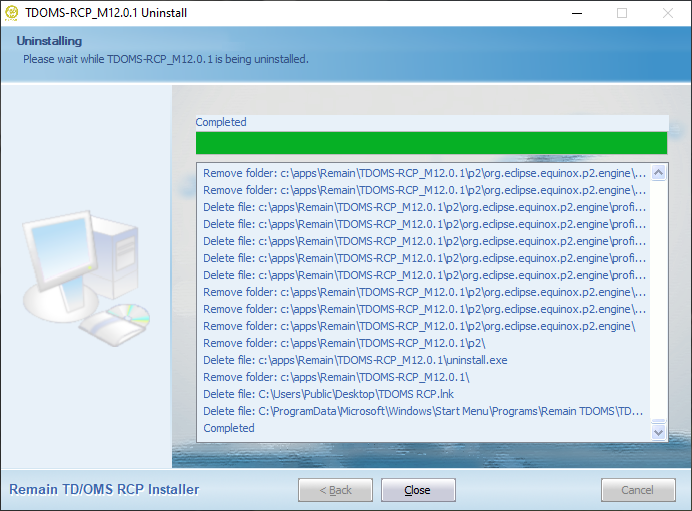This screenshot has height=511, width=692.
Task: Click the TDOMS app icon in title bar
Action: tap(12, 13)
